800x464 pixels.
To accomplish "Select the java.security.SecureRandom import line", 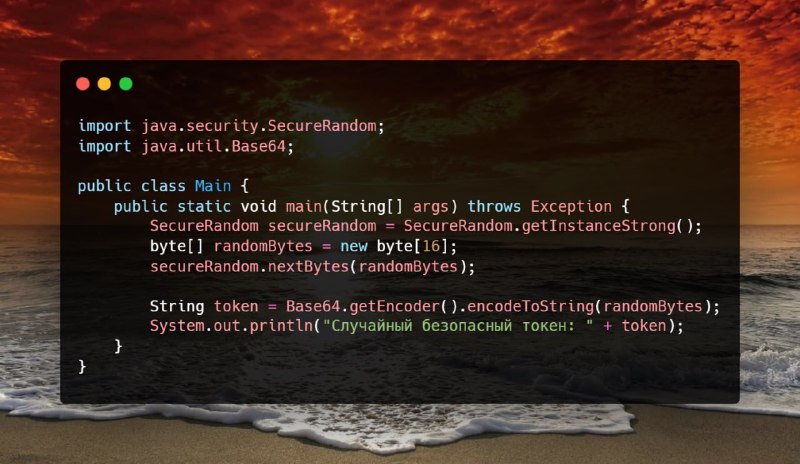I will coord(231,126).
